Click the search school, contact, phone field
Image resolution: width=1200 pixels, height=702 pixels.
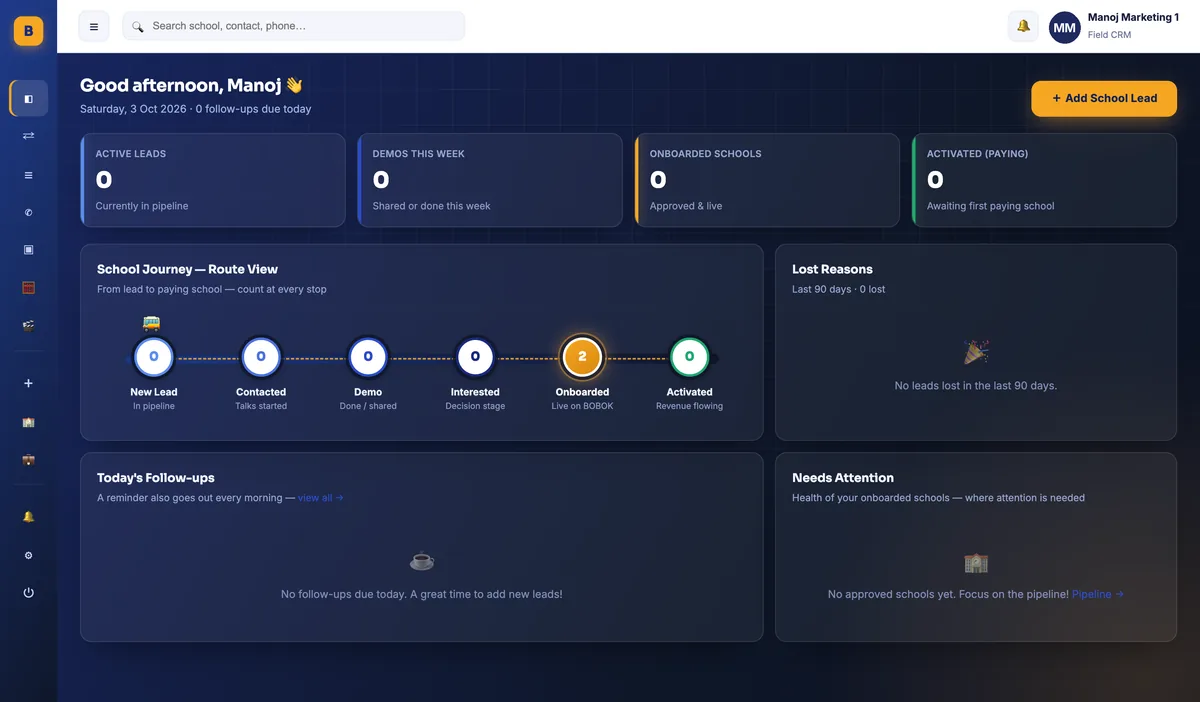[x=293, y=26]
